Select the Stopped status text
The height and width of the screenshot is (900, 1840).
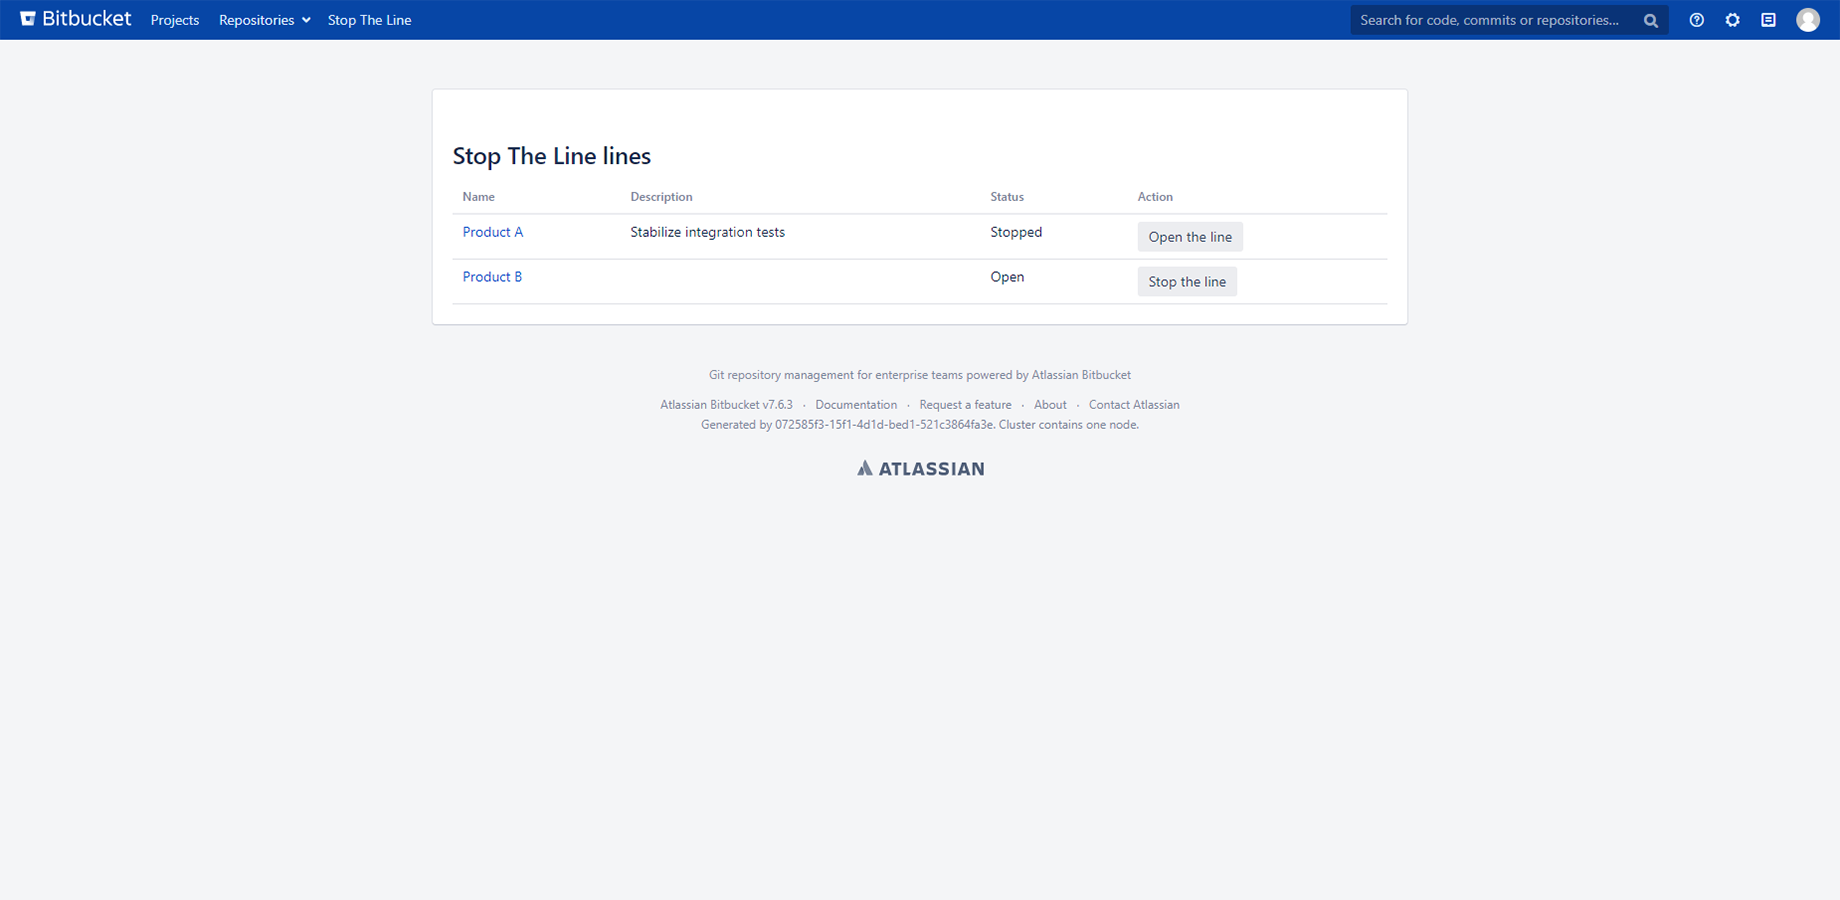point(1016,232)
